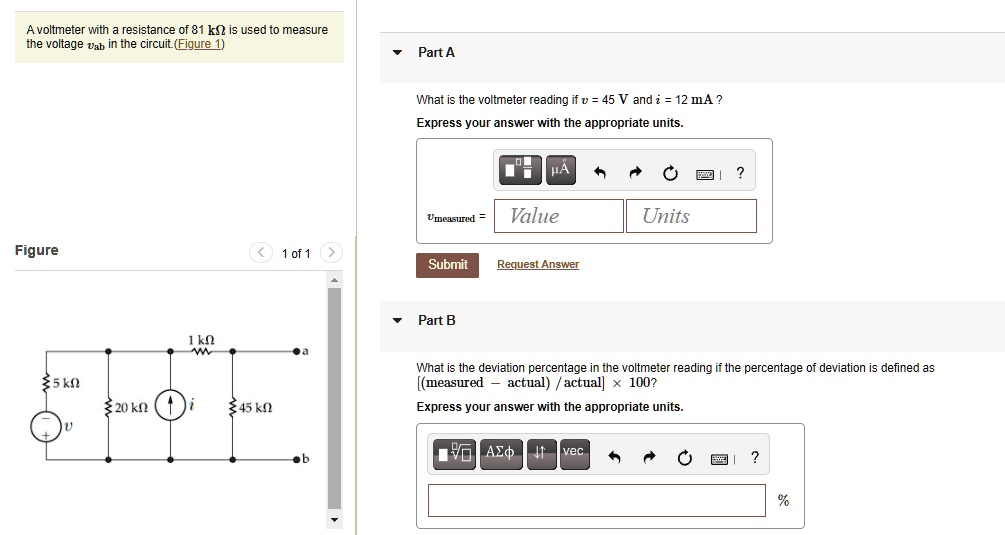Viewport: 1005px width, 535px height.
Task: Open the fraction templates tool in Part A
Action: coord(521,171)
